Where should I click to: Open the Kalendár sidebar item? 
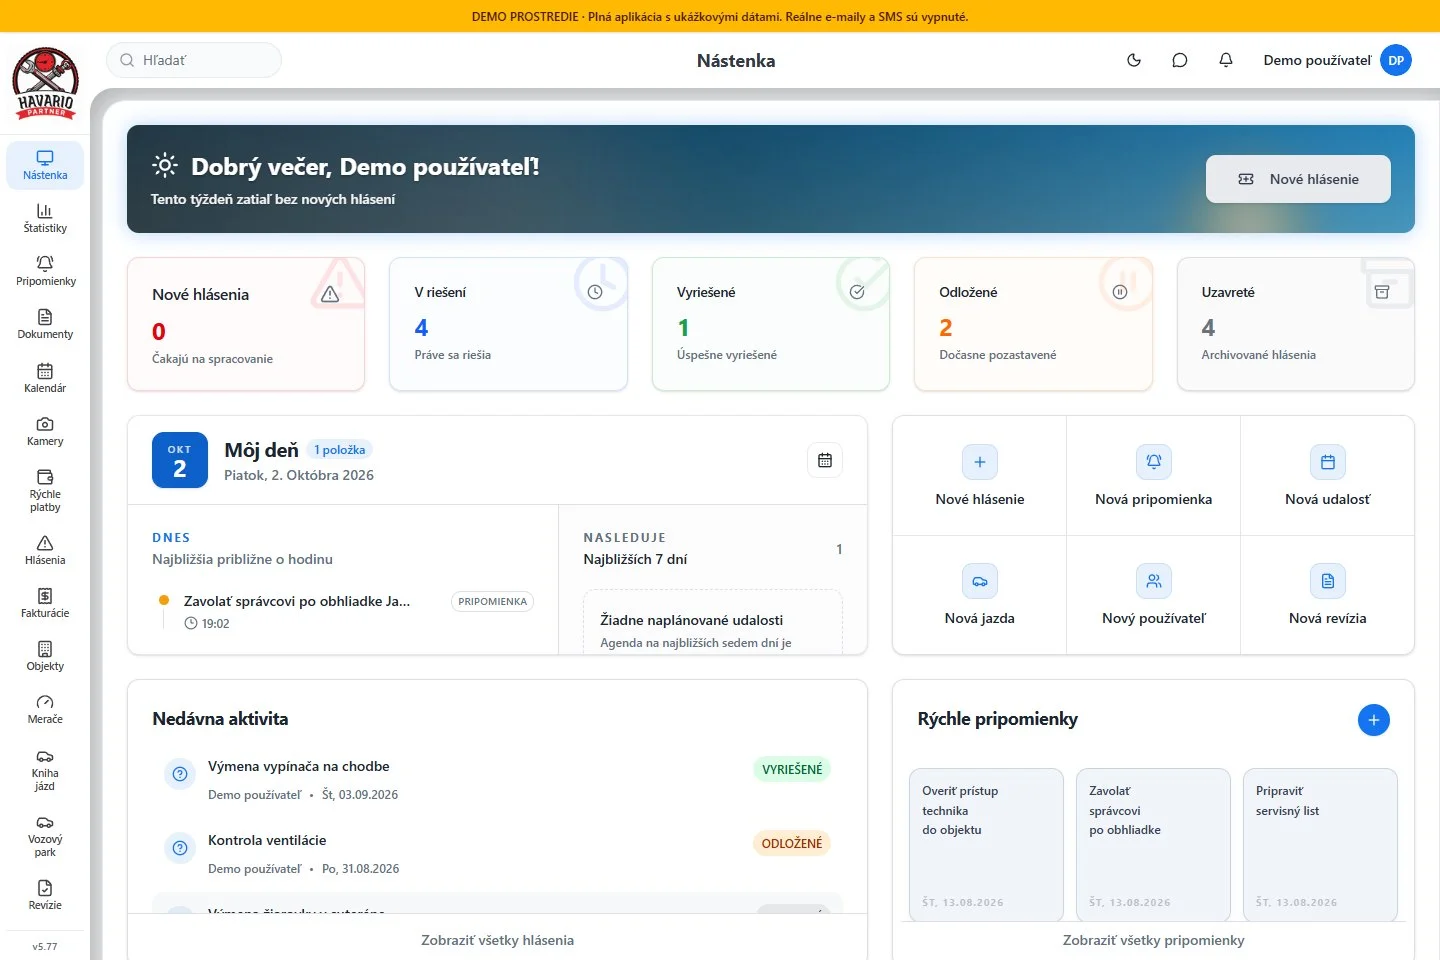click(x=45, y=378)
